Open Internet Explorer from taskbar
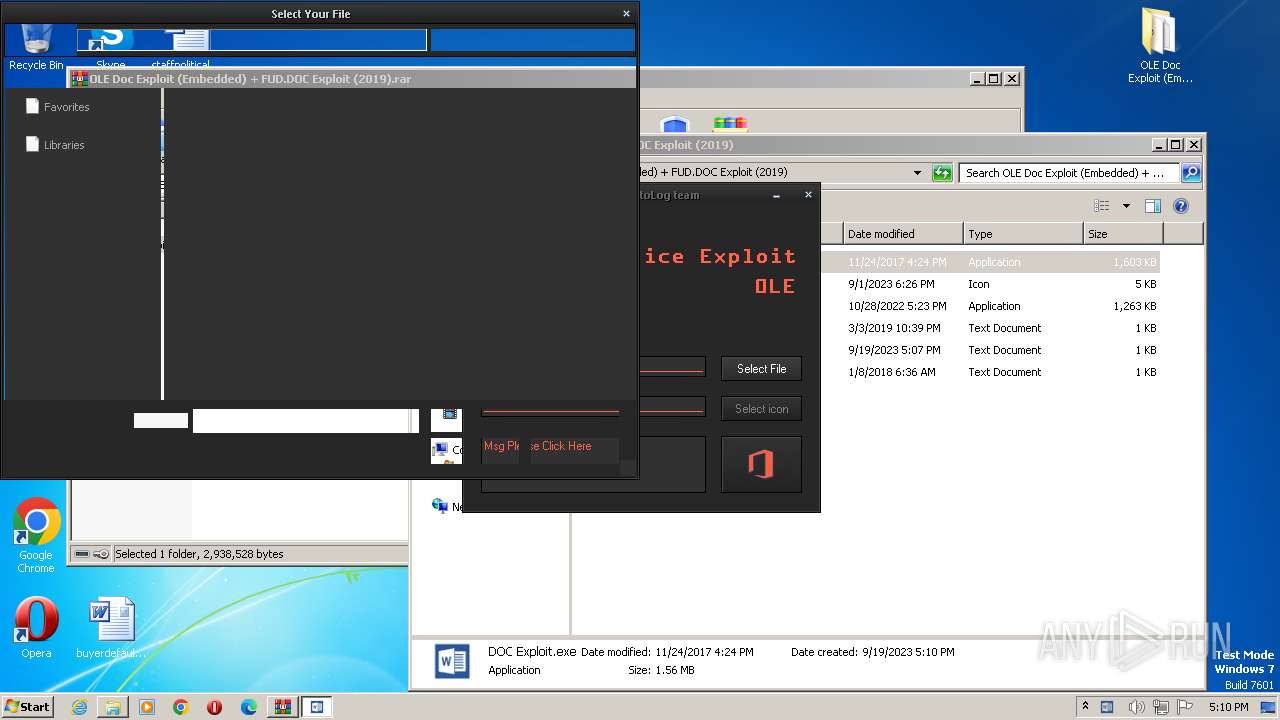The image size is (1280, 720). tap(79, 707)
